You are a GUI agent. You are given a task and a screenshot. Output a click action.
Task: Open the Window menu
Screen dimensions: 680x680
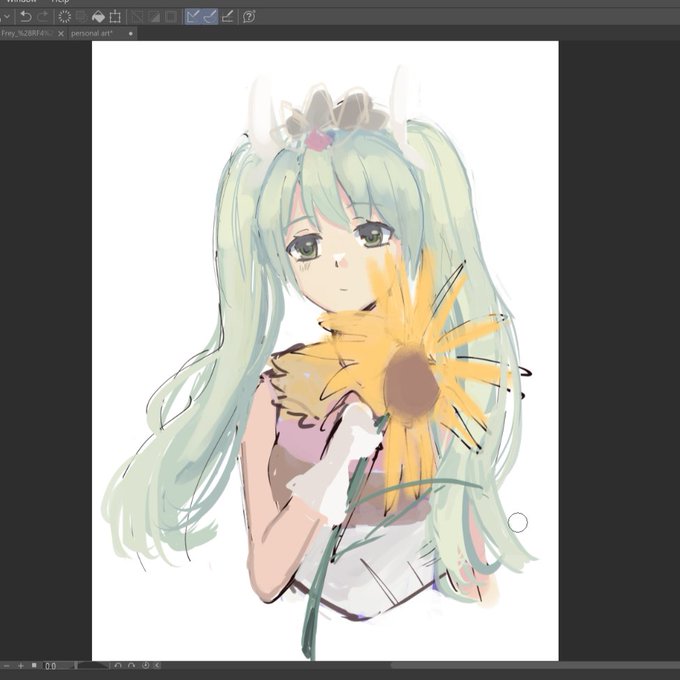pyautogui.click(x=22, y=2)
